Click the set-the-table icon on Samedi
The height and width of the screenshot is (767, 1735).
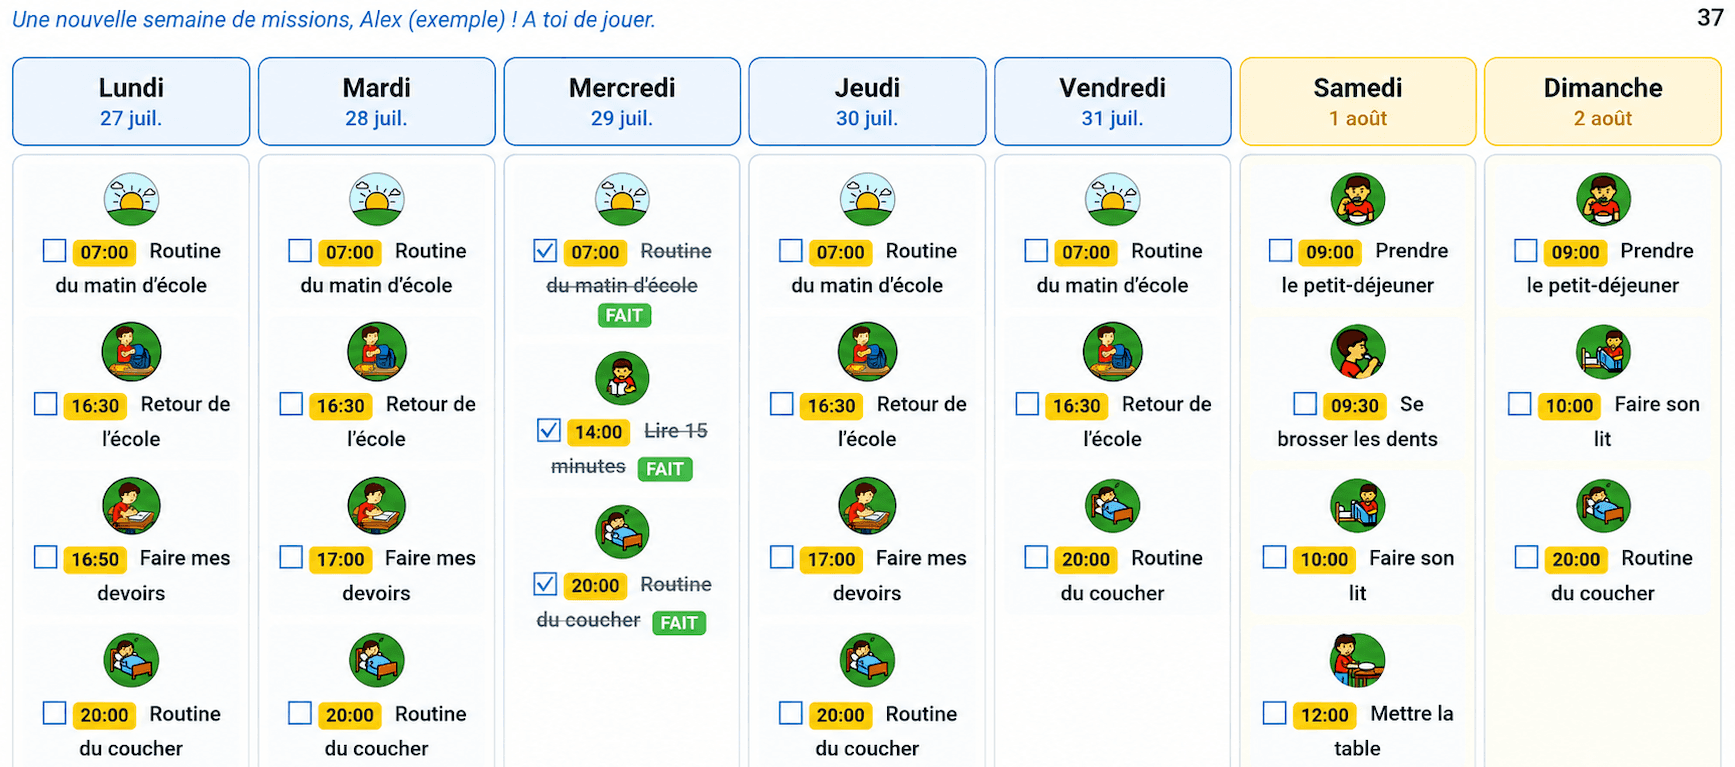1357,660
